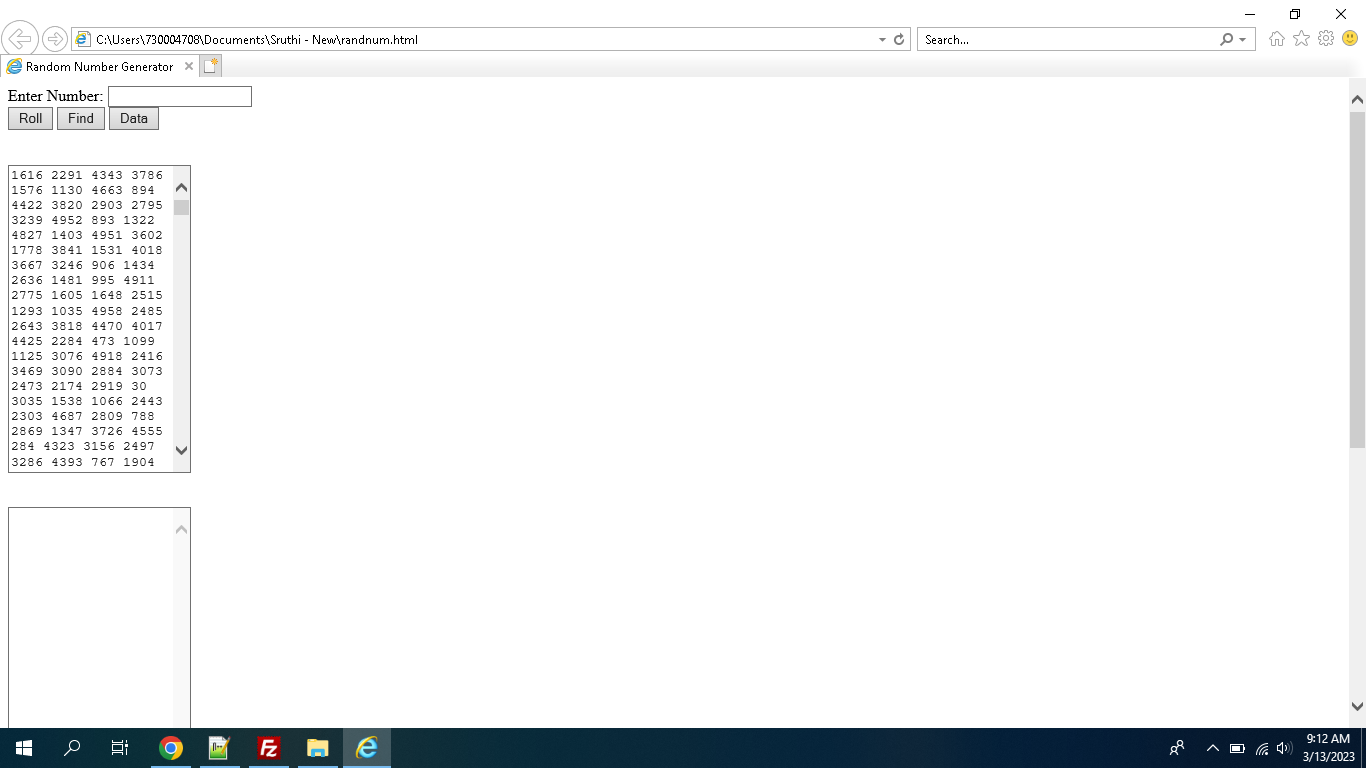Click the browser Back arrow button
This screenshot has height=768, width=1366.
click(x=20, y=39)
